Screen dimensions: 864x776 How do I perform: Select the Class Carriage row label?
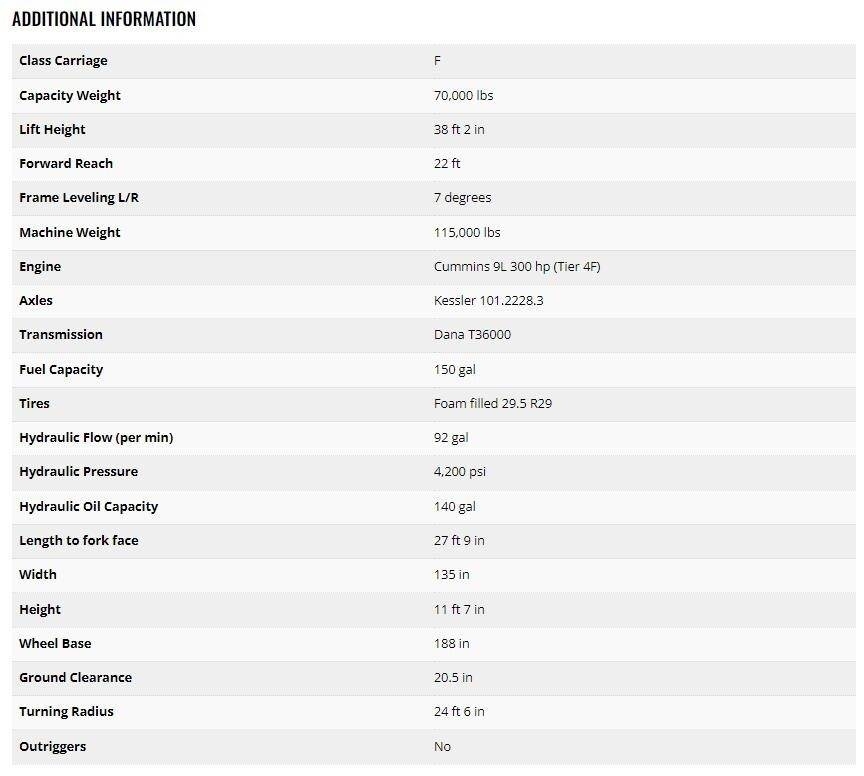(x=63, y=61)
